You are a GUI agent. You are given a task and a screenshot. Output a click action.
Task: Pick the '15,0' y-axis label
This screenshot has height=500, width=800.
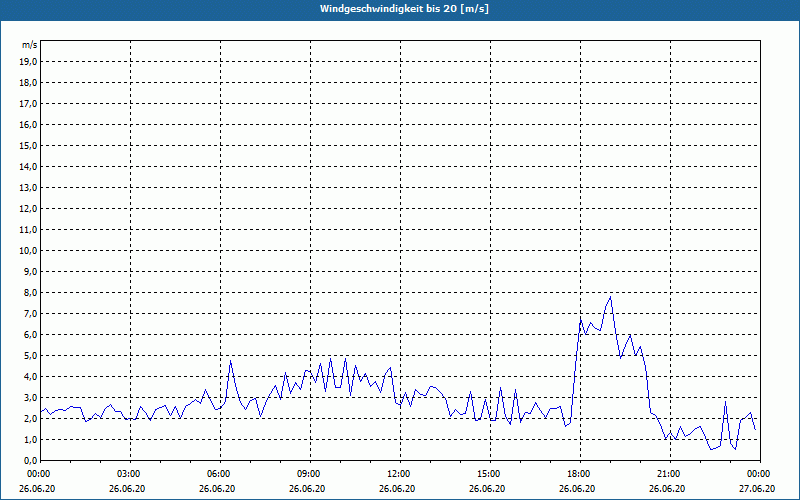coord(28,145)
